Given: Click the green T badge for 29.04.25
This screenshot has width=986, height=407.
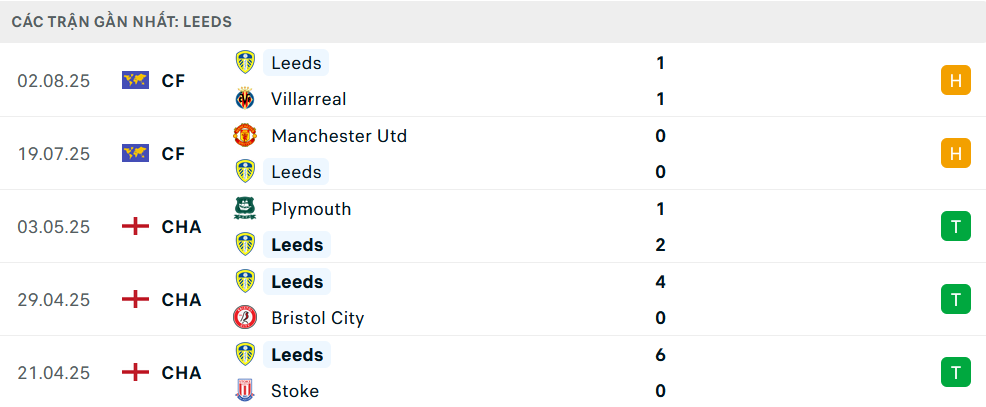Looking at the screenshot, I should (956, 299).
